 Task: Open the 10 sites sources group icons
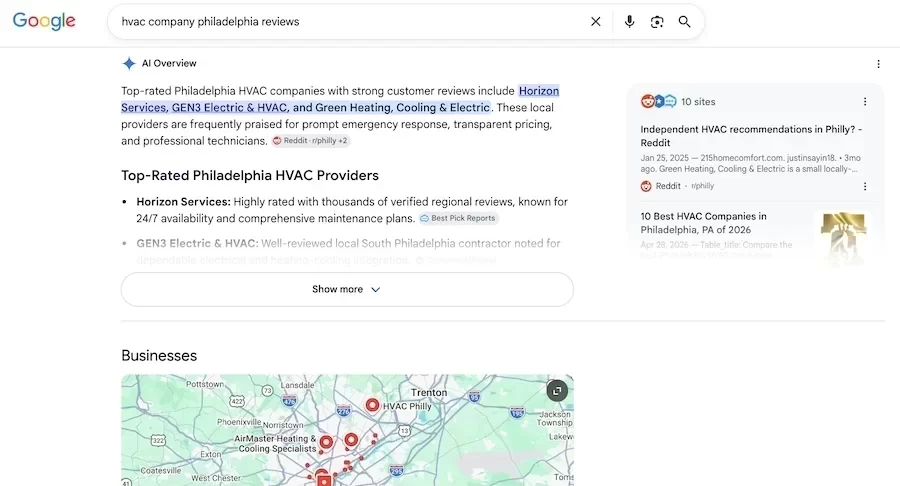click(x=658, y=102)
